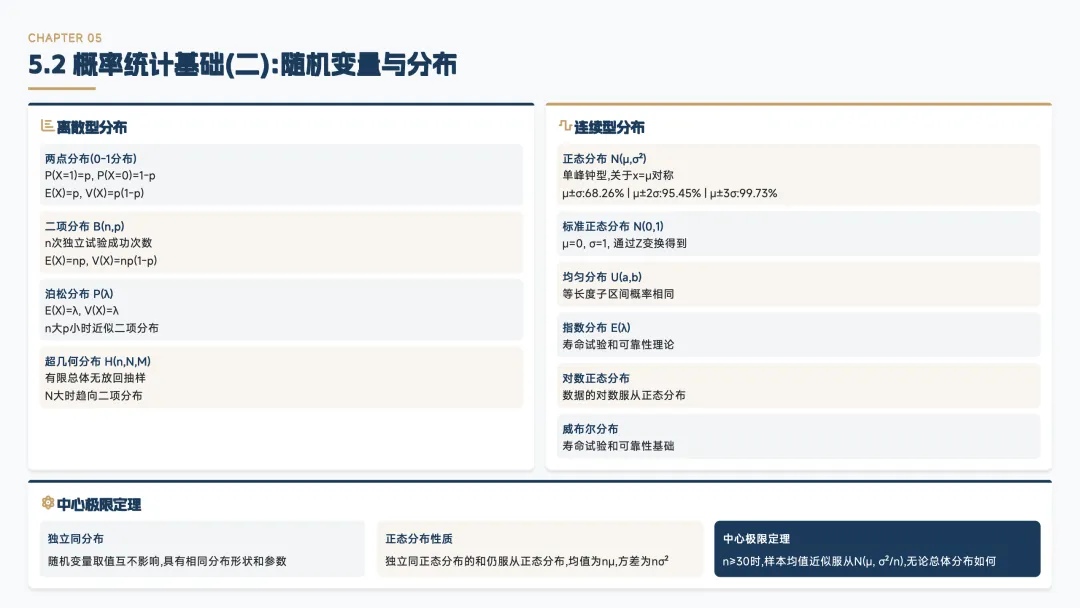Click the line 有限总体无放回抽样
1080x608 pixels.
(95, 378)
